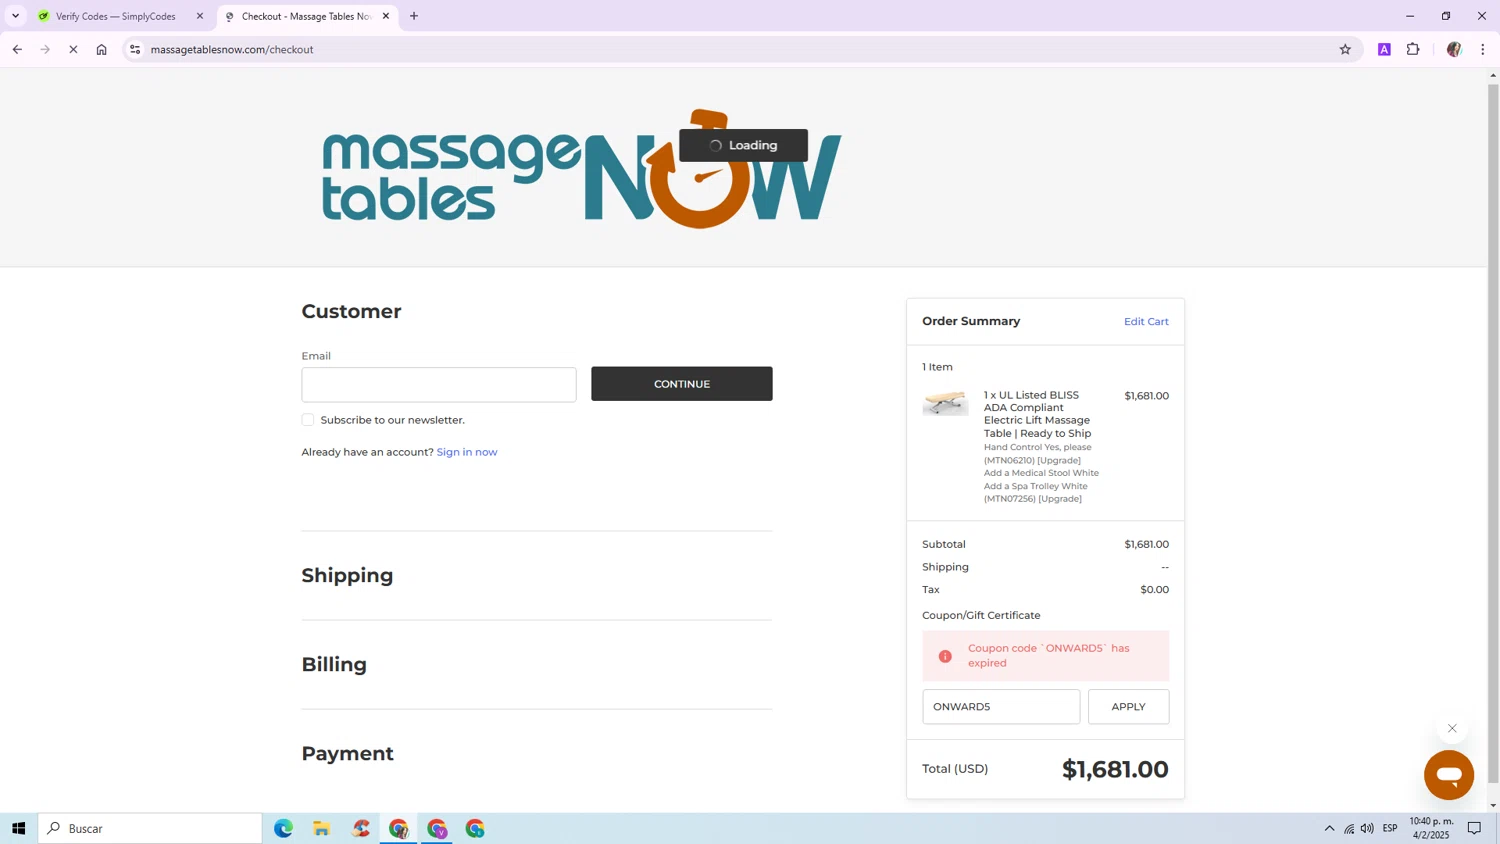1500x844 pixels.
Task: Open a new browser tab
Action: 414,16
